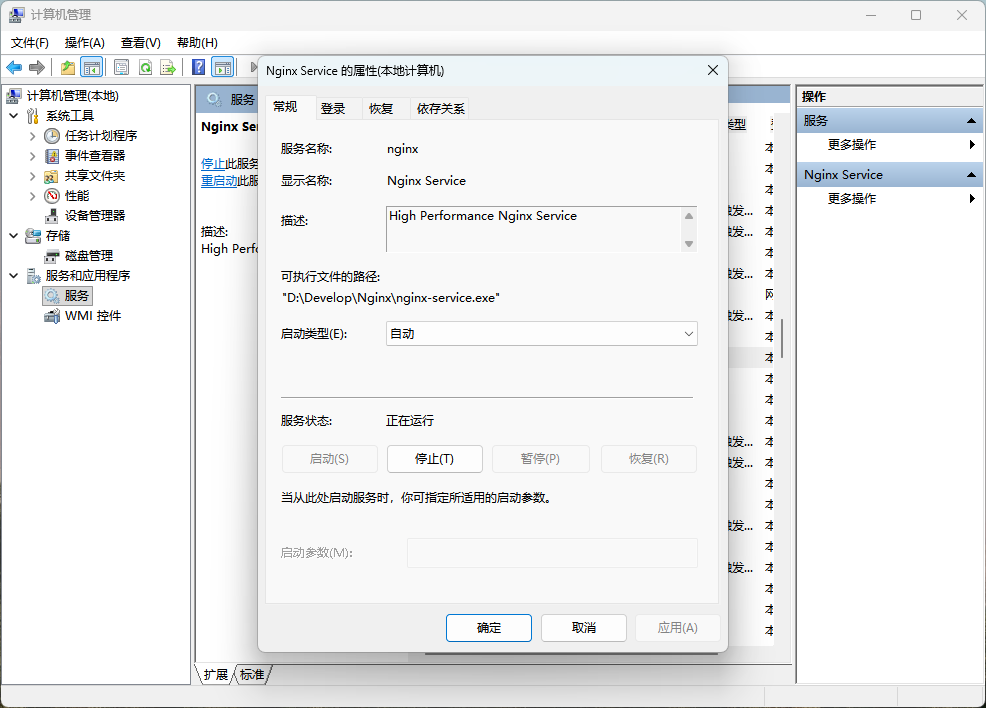Select Services (服务) tree node
Image resolution: width=986 pixels, height=708 pixels.
[68, 296]
